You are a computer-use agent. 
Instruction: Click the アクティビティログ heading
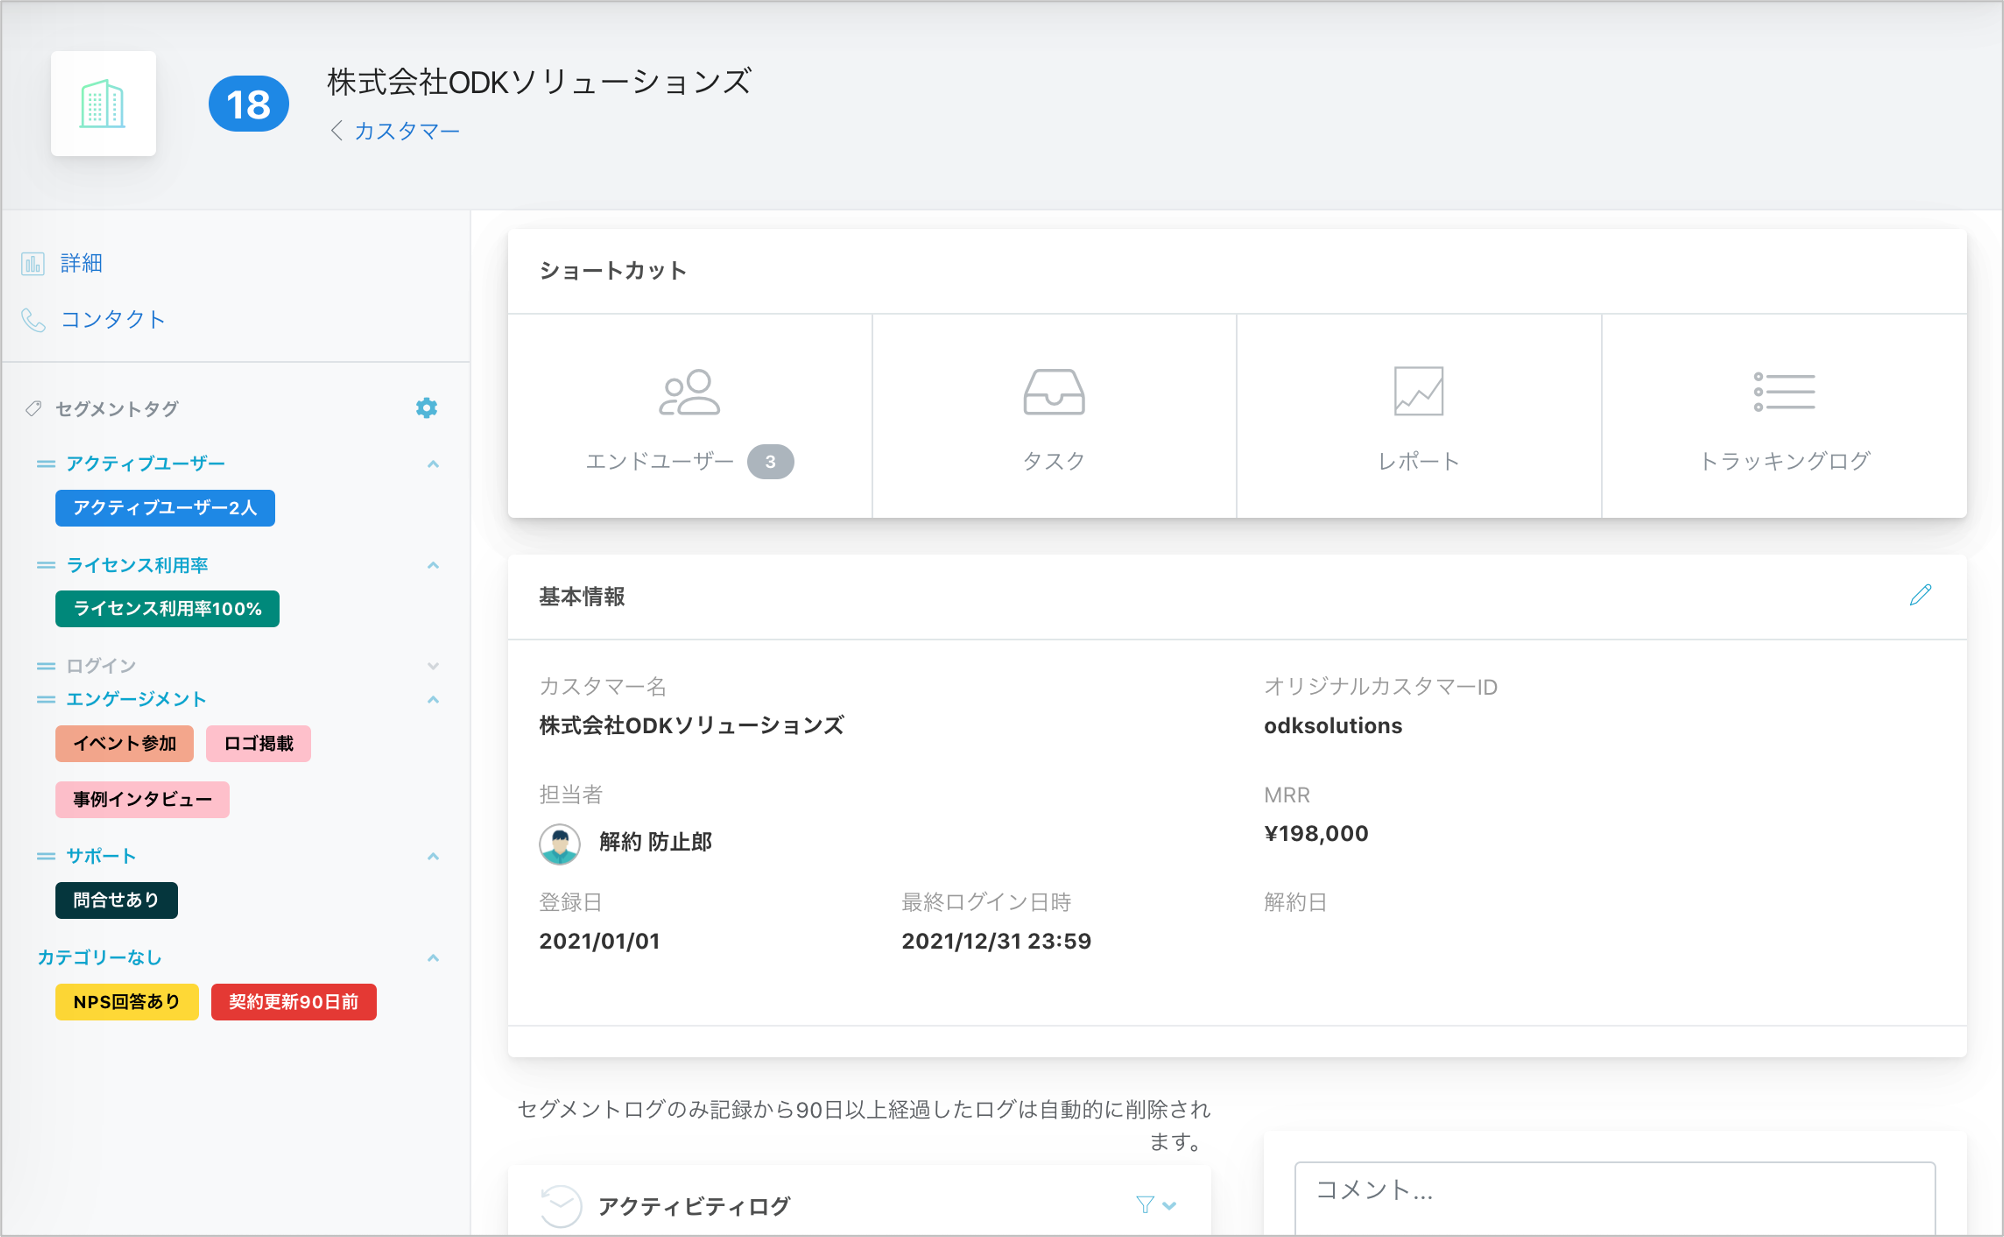(694, 1206)
